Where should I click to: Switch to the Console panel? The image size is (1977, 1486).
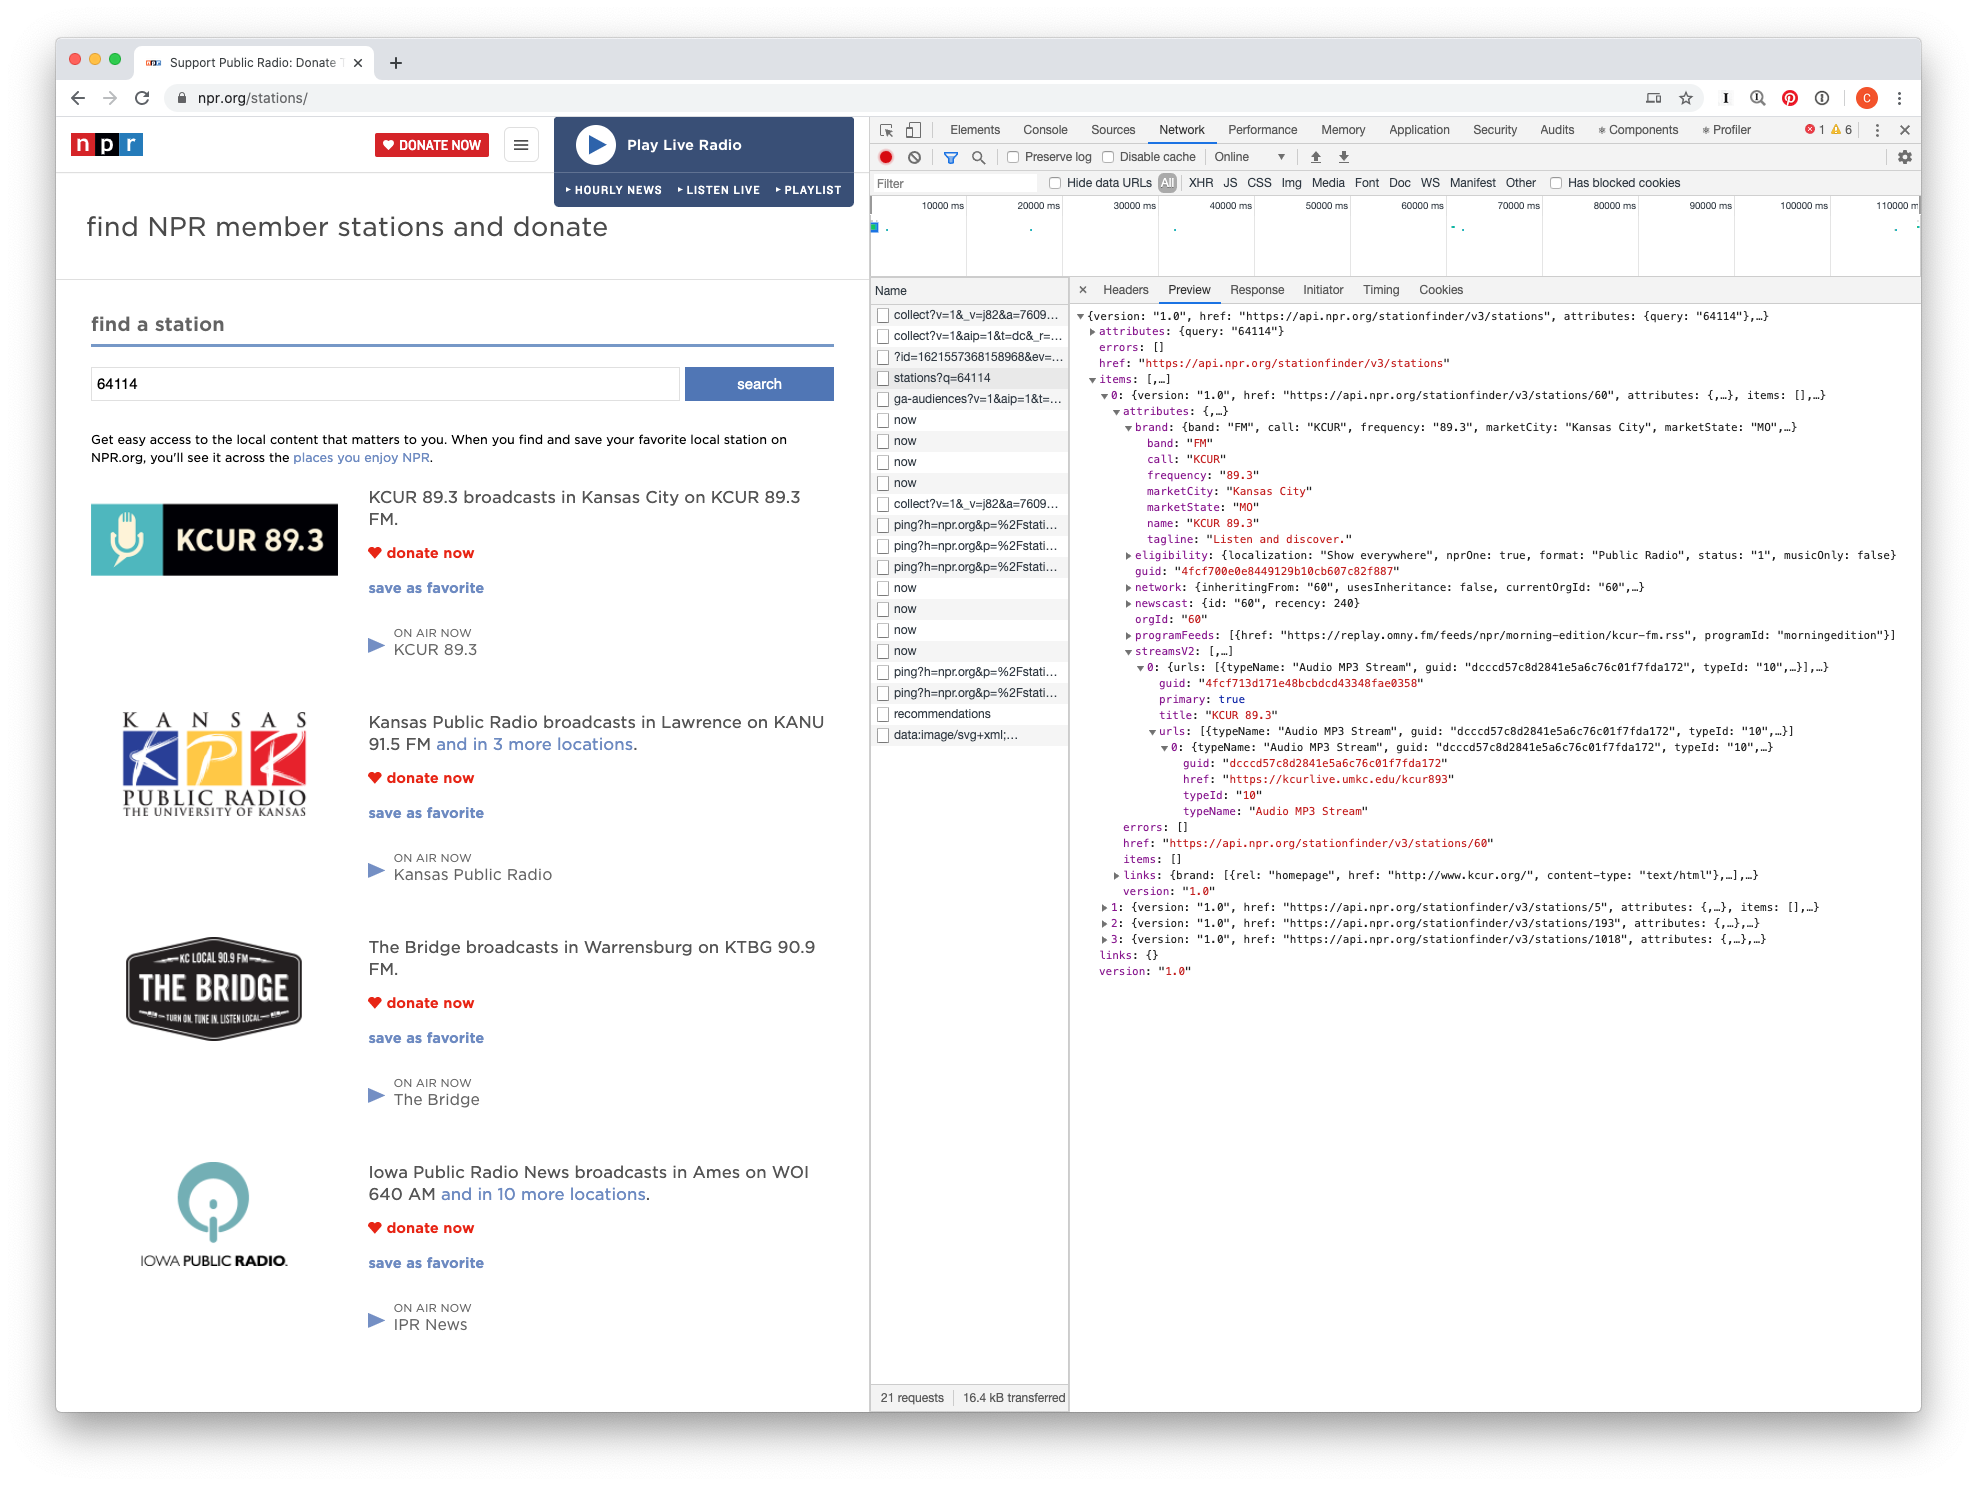click(1045, 130)
